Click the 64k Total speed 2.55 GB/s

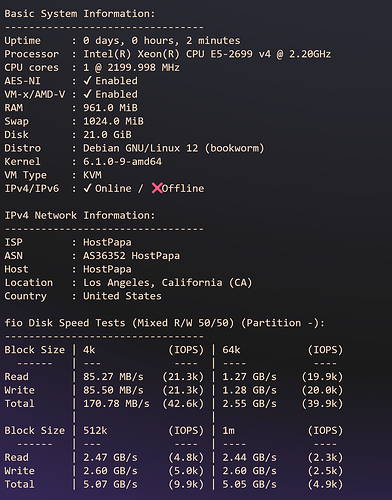click(x=250, y=404)
